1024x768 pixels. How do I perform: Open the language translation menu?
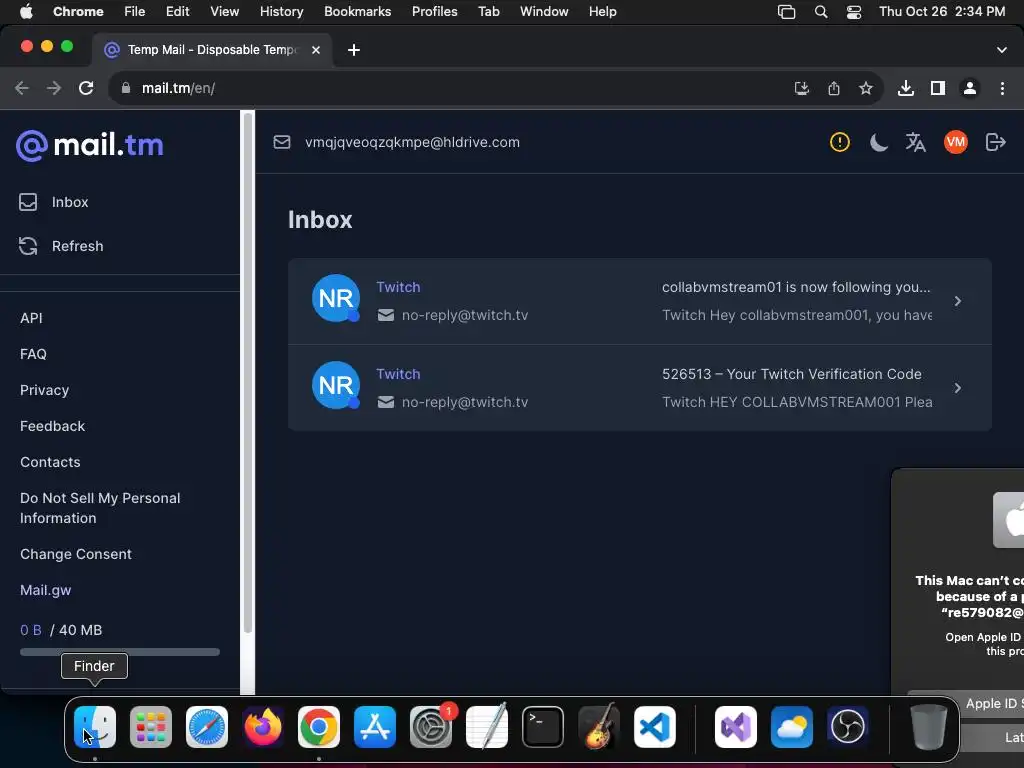(x=916, y=142)
